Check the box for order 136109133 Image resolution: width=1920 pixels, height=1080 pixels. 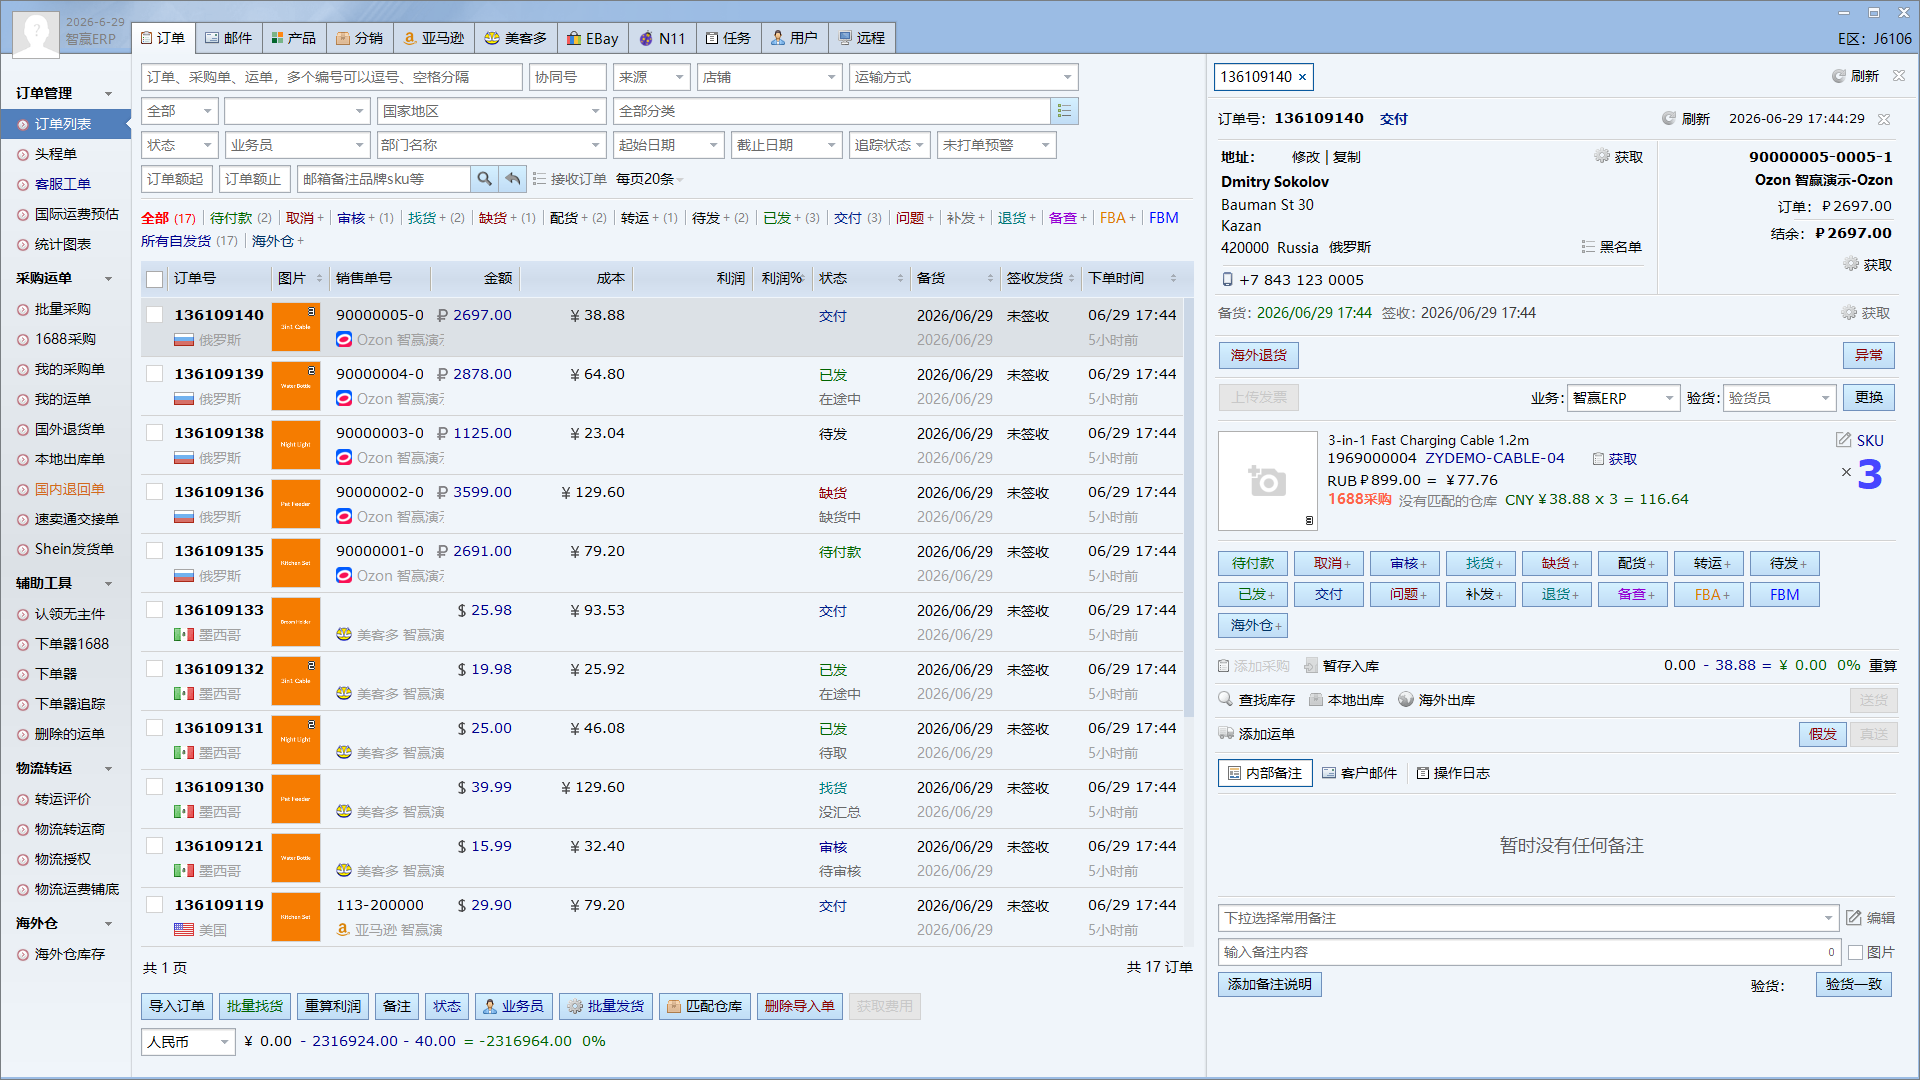pyautogui.click(x=154, y=610)
